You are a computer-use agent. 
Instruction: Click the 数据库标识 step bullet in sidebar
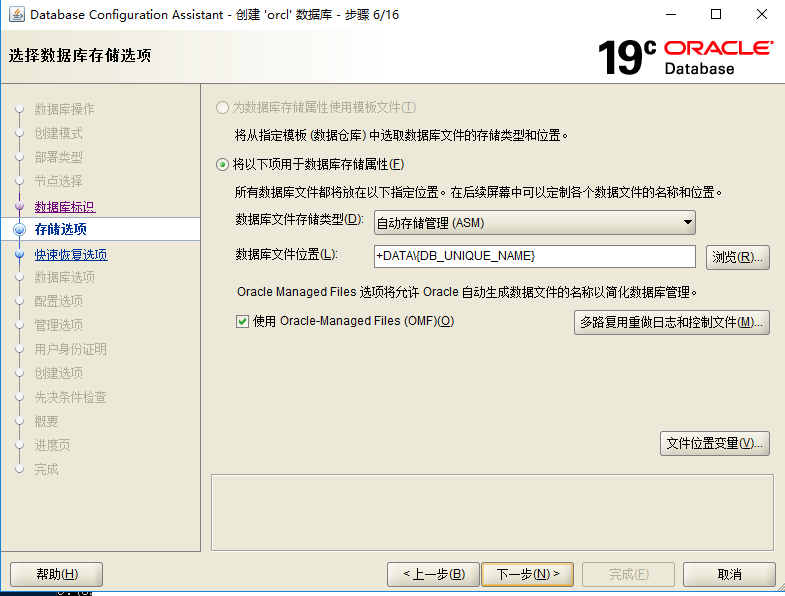point(19,206)
